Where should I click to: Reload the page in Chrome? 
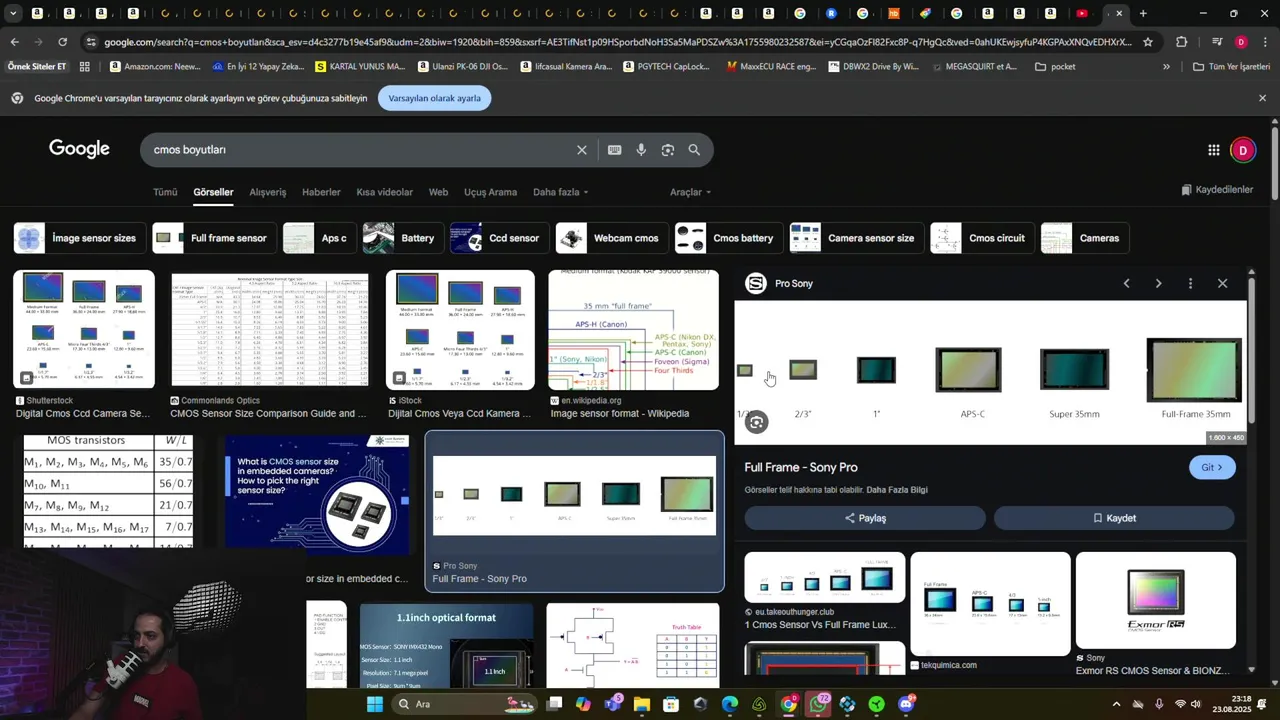click(62, 42)
